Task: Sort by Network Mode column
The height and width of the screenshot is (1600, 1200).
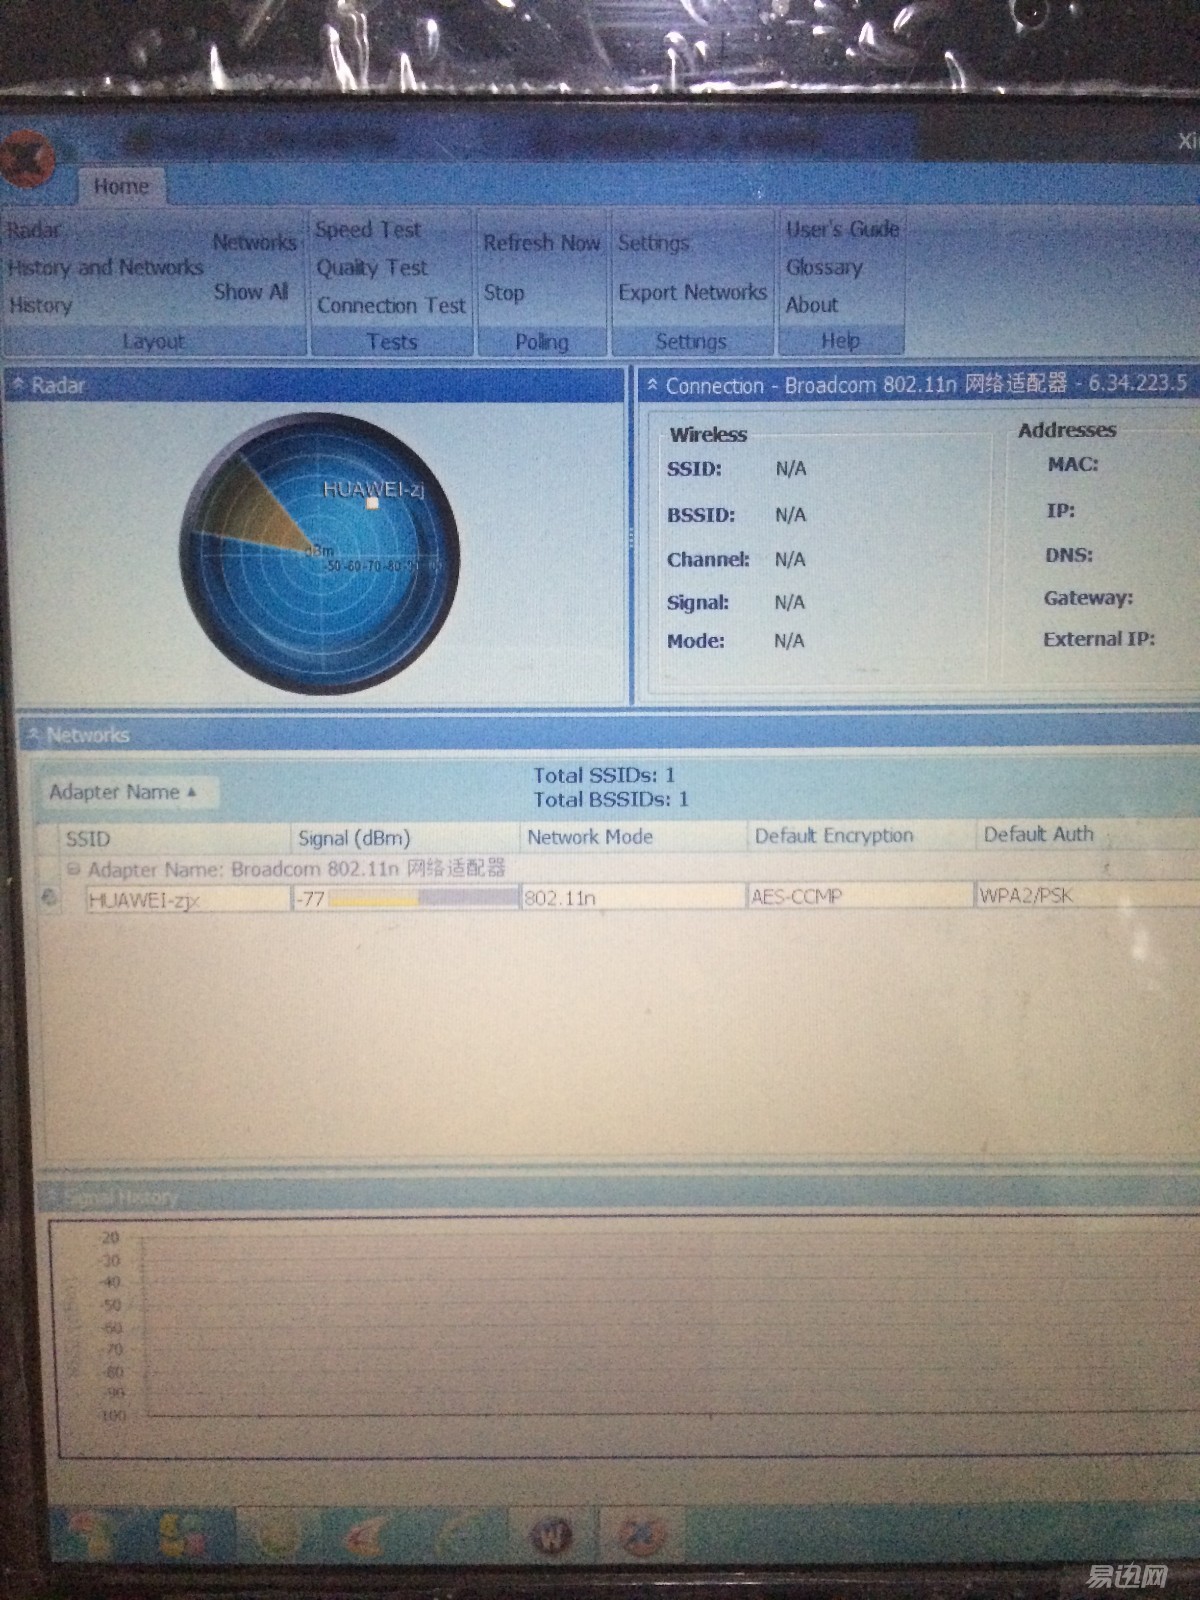Action: [633, 836]
